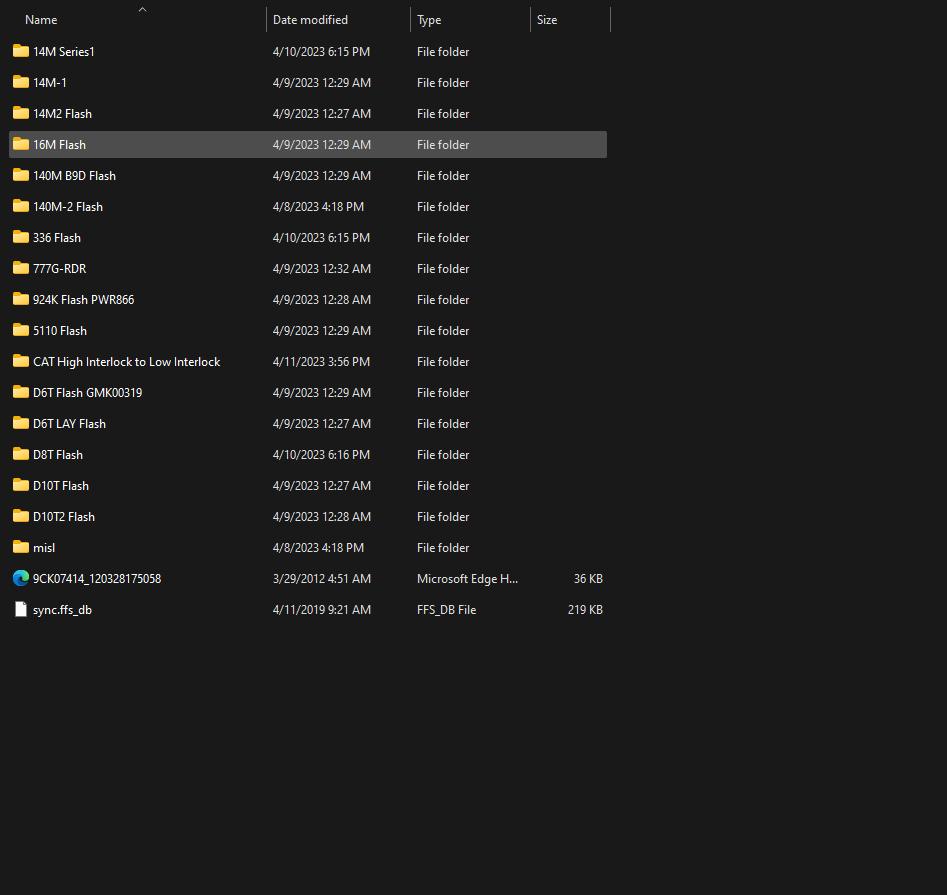Sort files by the Type column

(x=429, y=19)
